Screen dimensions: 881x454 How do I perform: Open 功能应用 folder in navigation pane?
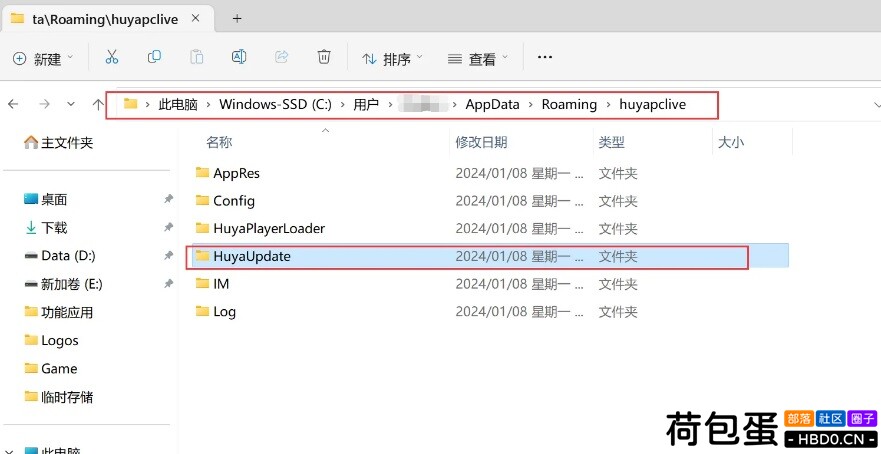tap(58, 312)
